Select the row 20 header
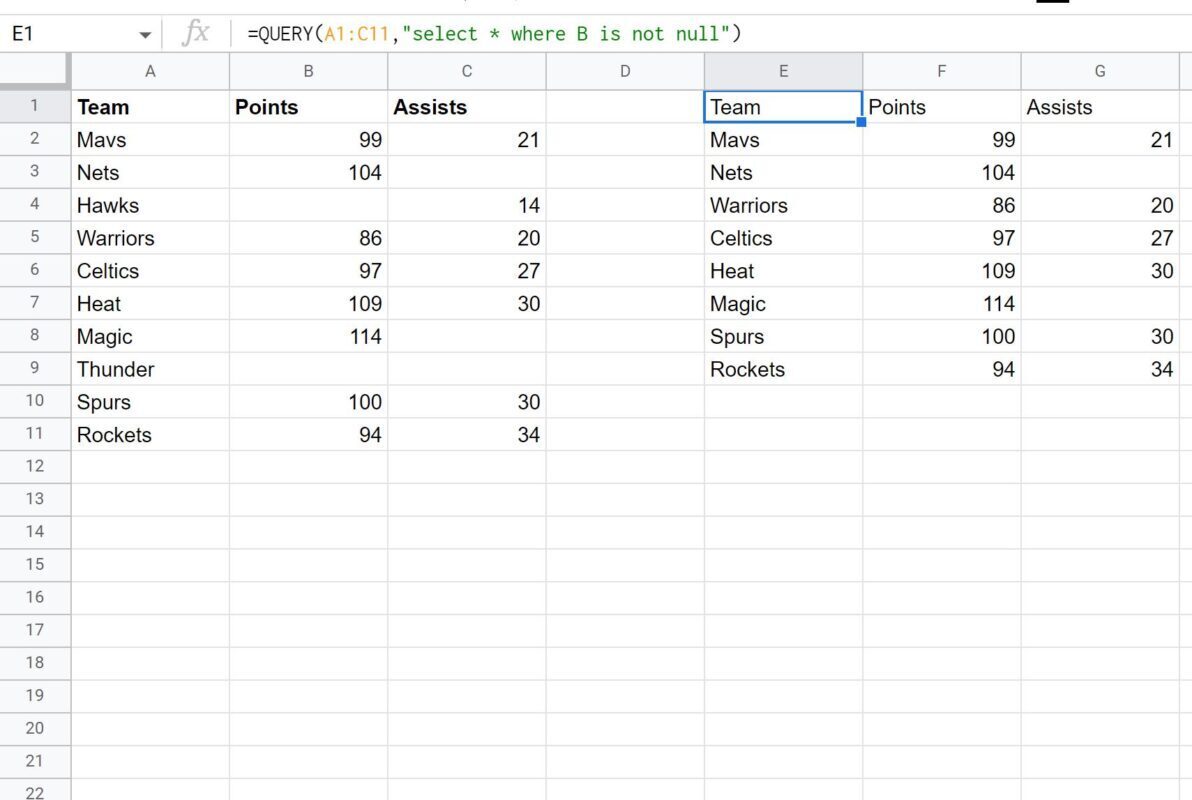 tap(35, 728)
